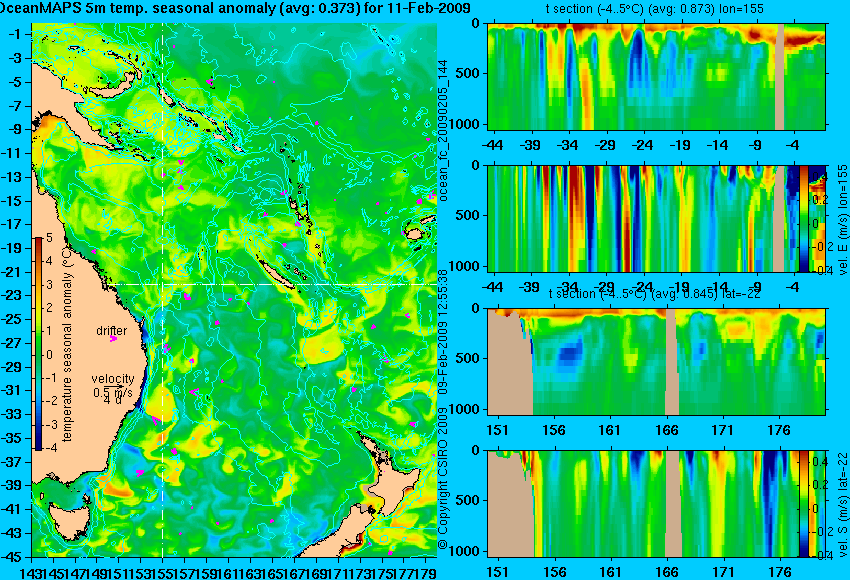The height and width of the screenshot is (580, 850).
Task: Click the 'vel. E (m/s) lon=155' vertical label
Action: [x=842, y=220]
